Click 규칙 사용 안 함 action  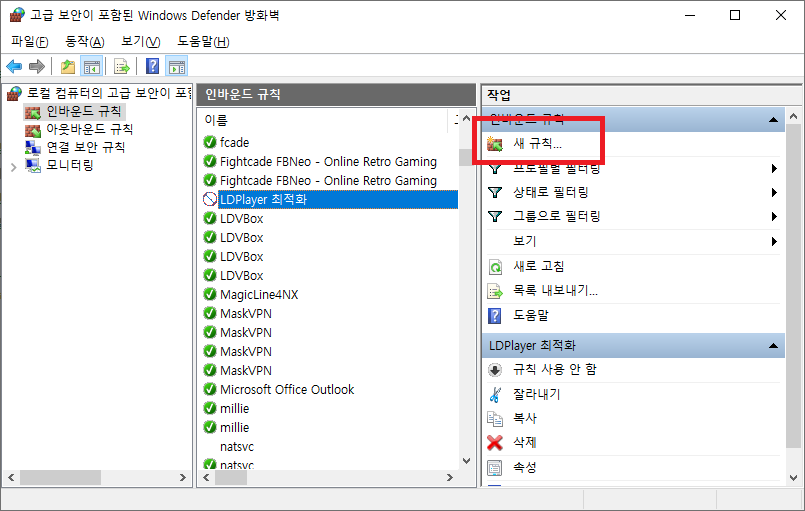click(x=555, y=369)
